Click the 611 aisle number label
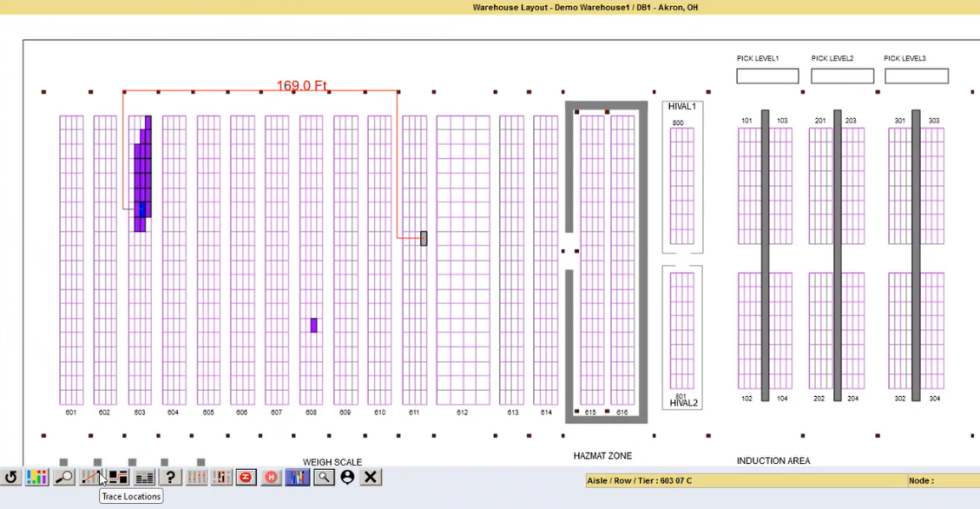The height and width of the screenshot is (509, 980). click(x=414, y=413)
